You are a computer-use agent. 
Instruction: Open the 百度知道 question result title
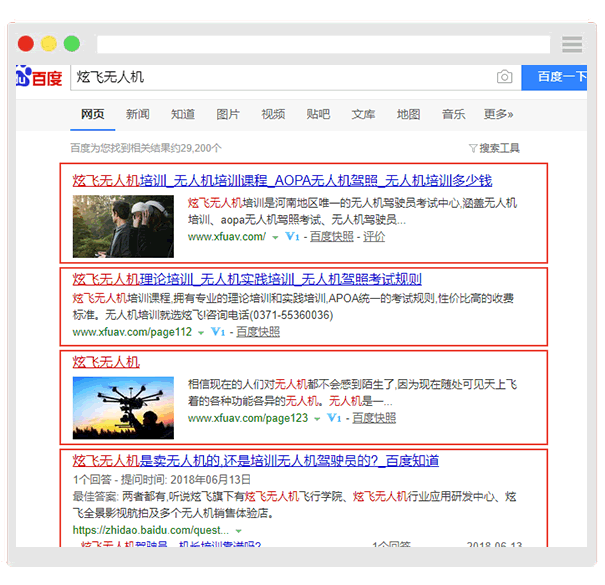pos(255,460)
